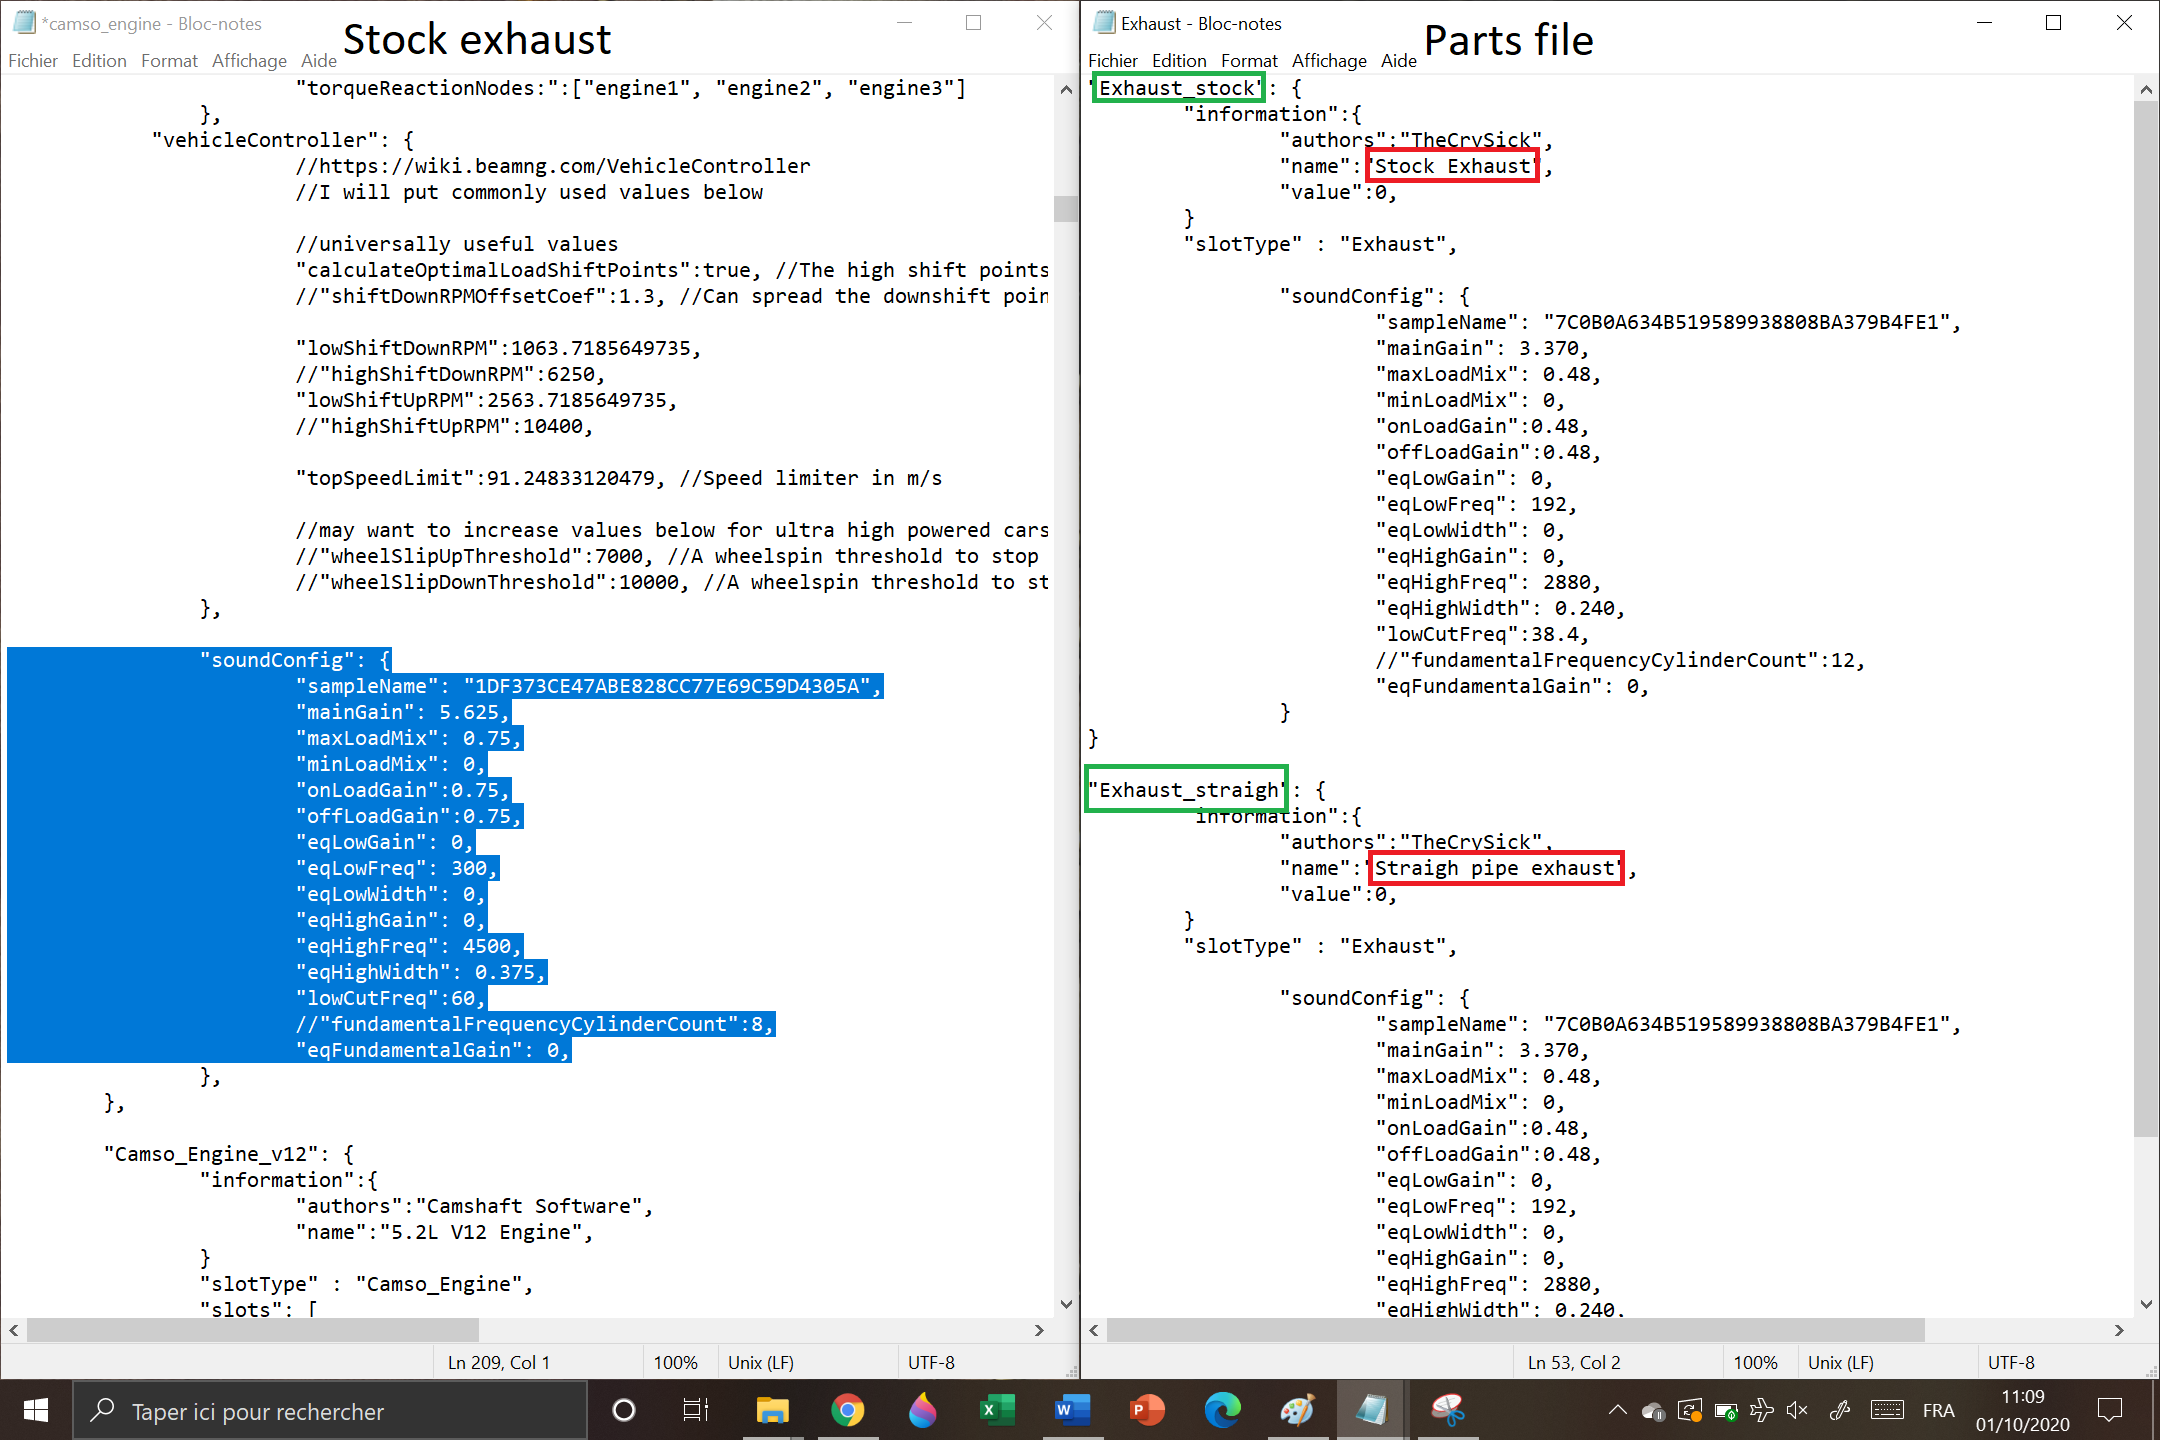Viewport: 2160px width, 1440px height.
Task: Open the Action Center notifications icon
Action: tap(2110, 1410)
